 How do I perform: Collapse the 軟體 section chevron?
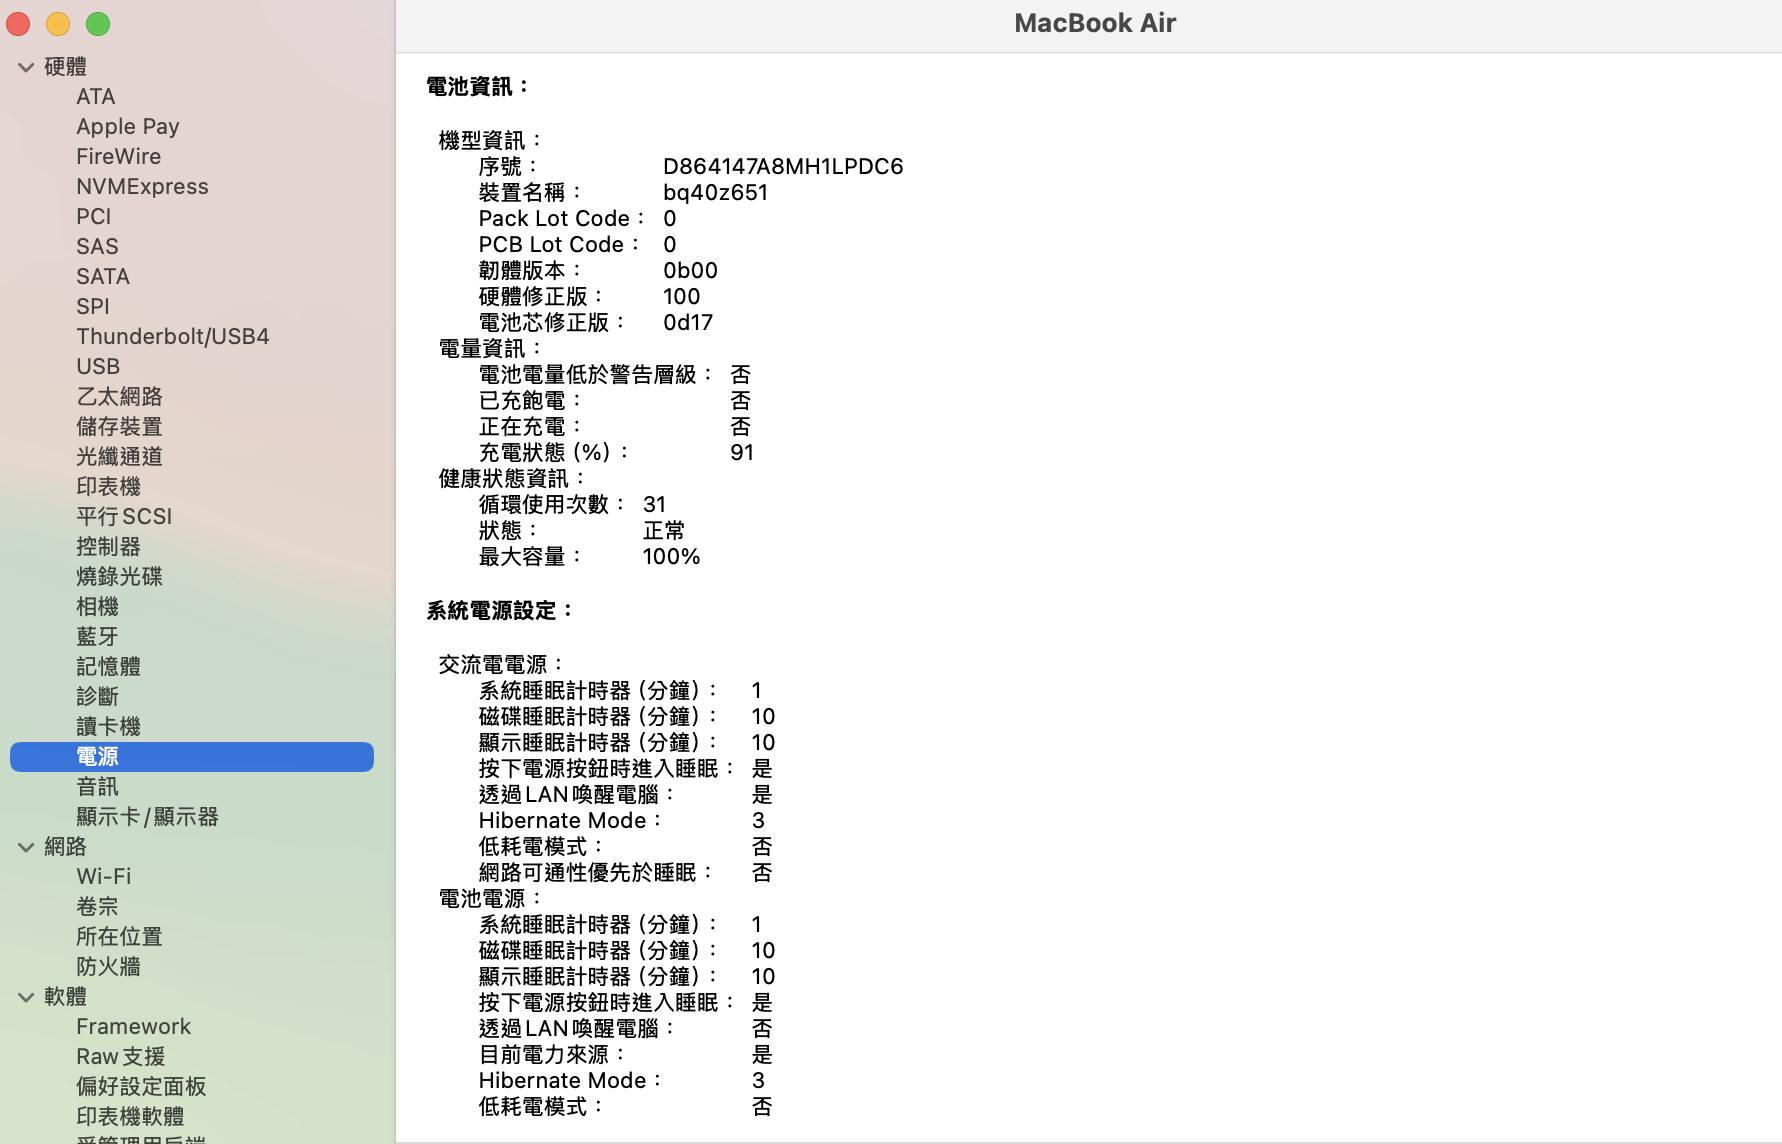(26, 997)
